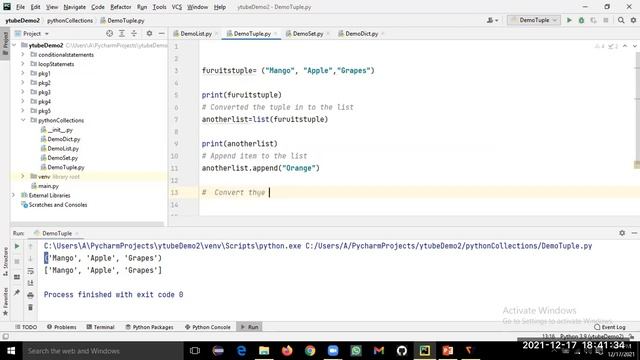The image size is (640, 360).
Task: Toggle soft-wrap in Run panel
Action: click(x=31, y=271)
